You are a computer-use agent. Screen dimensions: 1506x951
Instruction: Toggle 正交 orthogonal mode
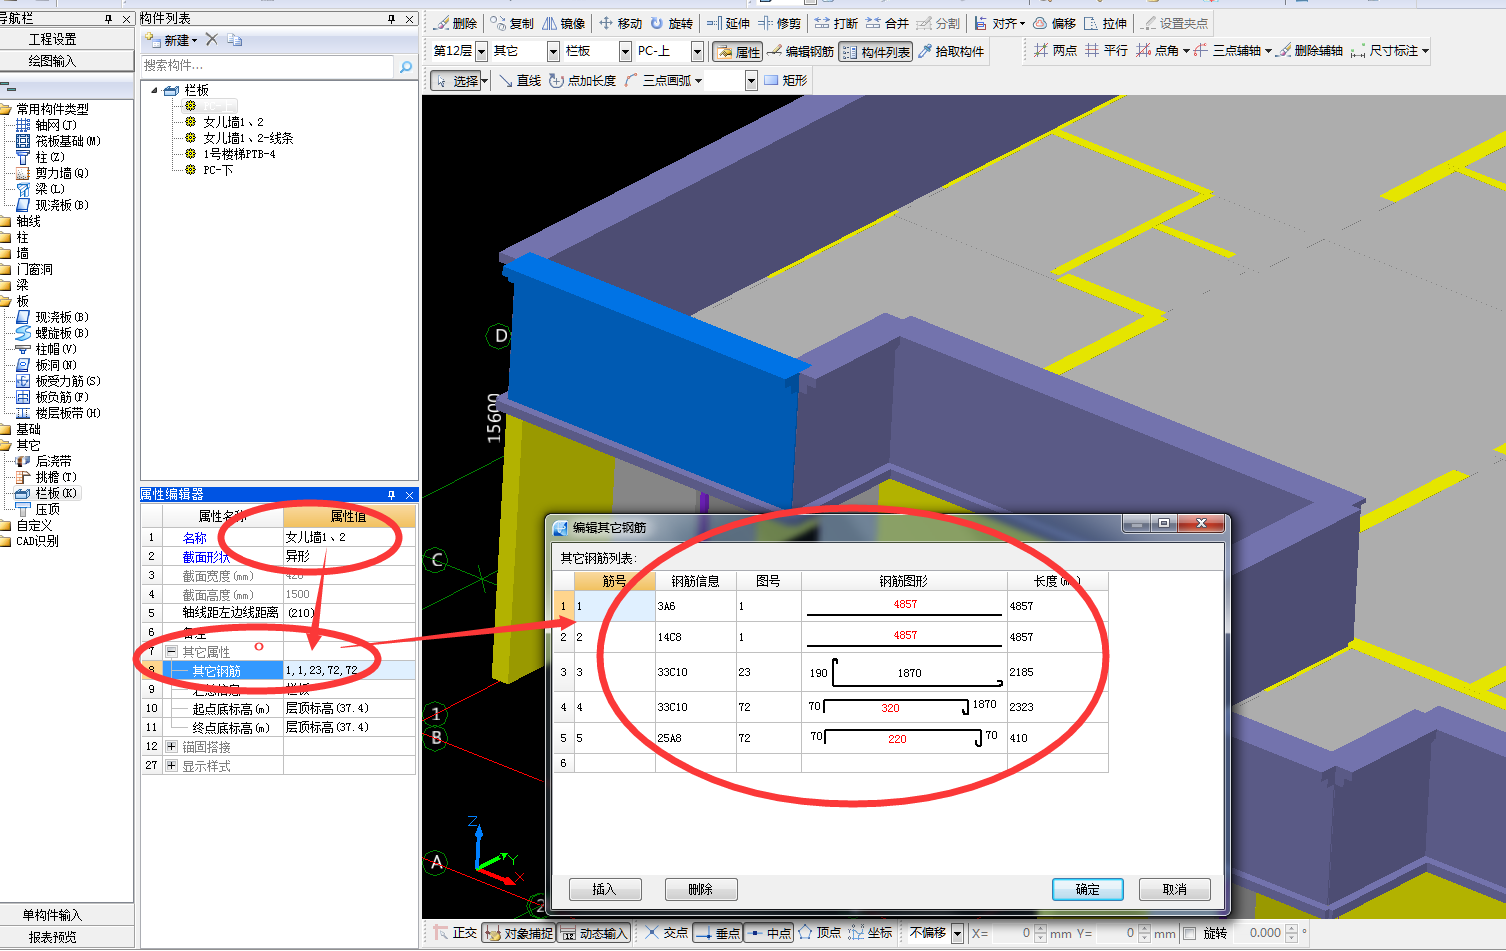point(455,933)
